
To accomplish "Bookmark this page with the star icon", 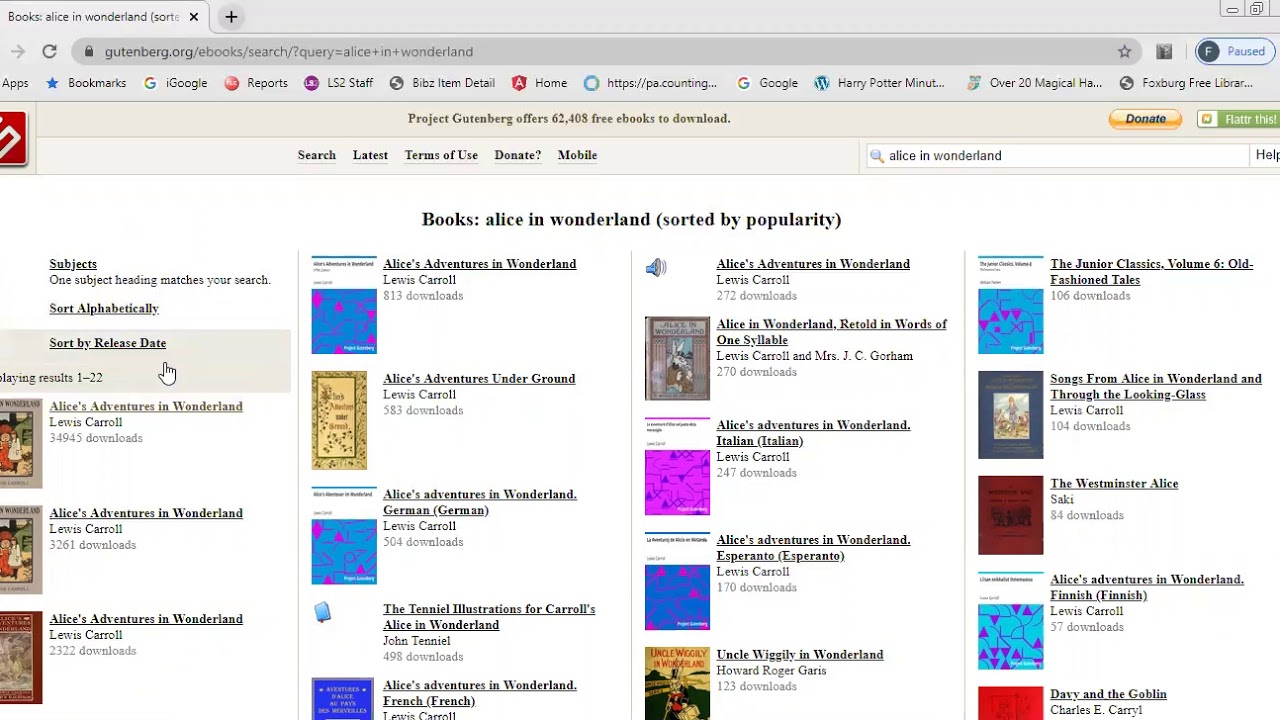I will pyautogui.click(x=1125, y=51).
